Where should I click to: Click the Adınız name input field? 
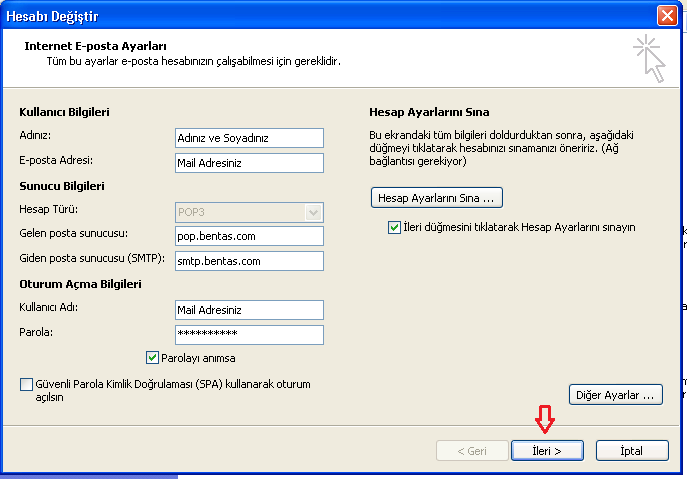[249, 138]
